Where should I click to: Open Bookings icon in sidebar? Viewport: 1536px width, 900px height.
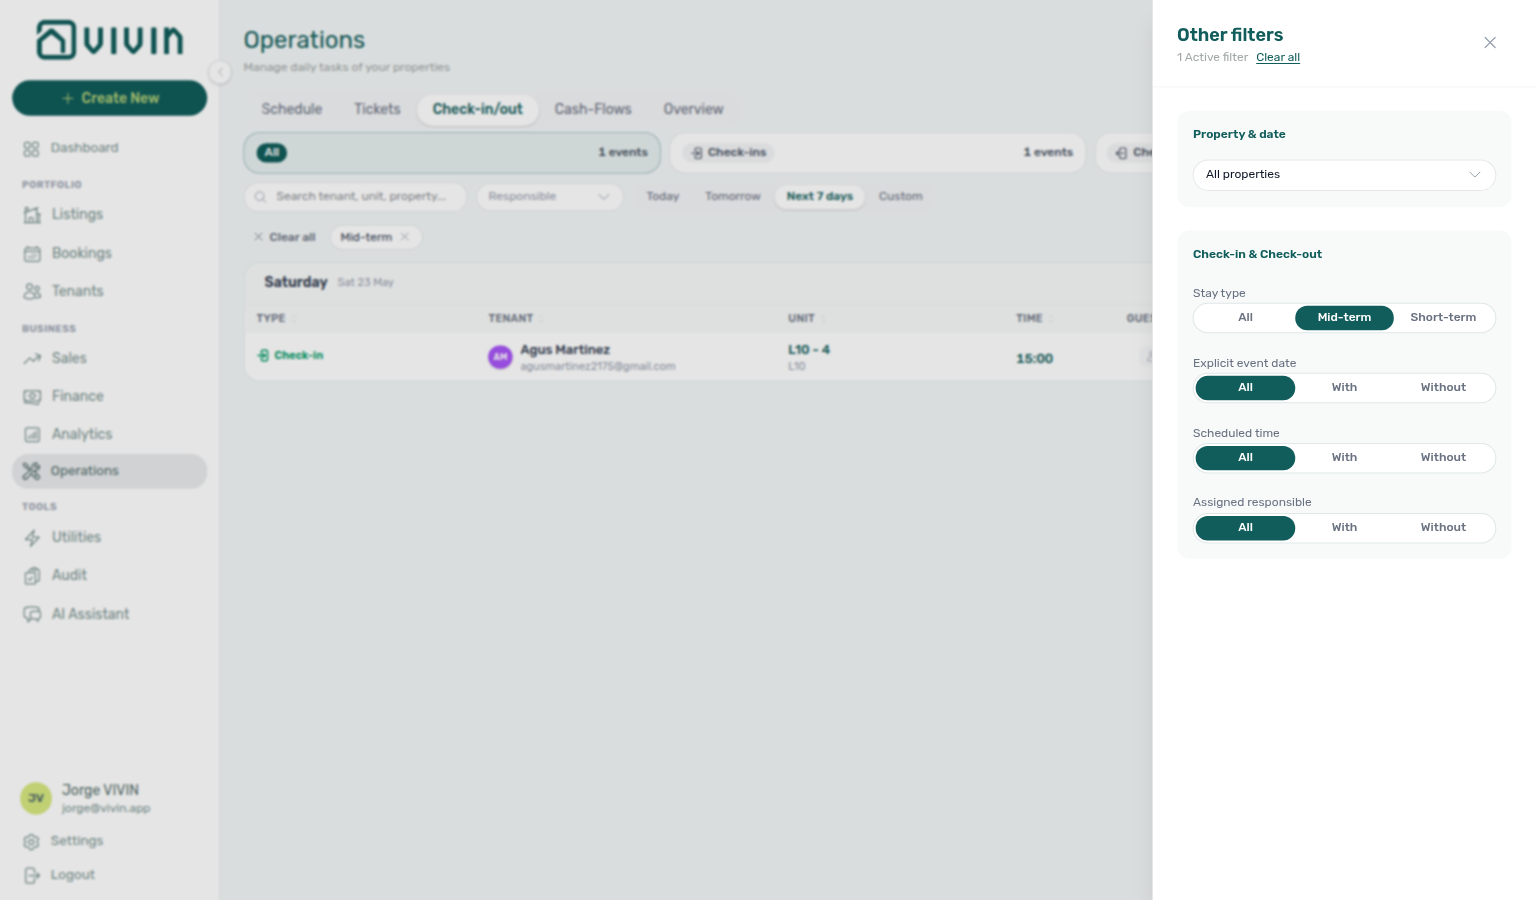pyautogui.click(x=32, y=254)
